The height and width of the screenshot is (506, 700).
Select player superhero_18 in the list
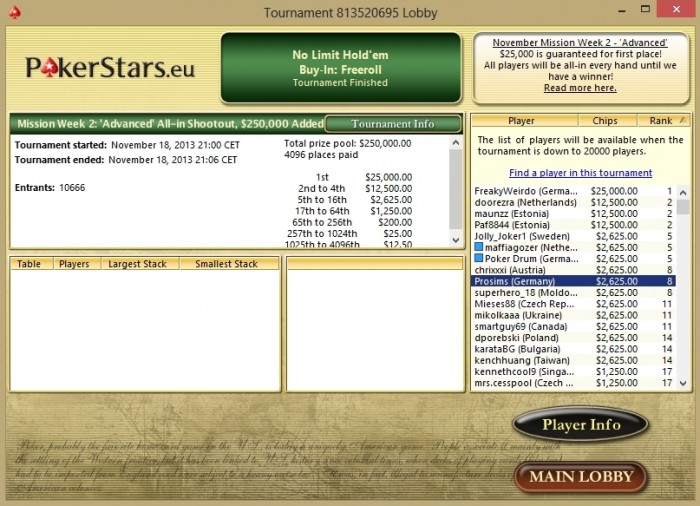[x=573, y=293]
